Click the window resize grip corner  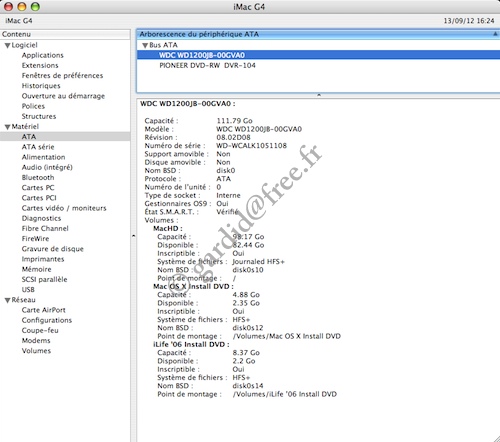click(496, 439)
